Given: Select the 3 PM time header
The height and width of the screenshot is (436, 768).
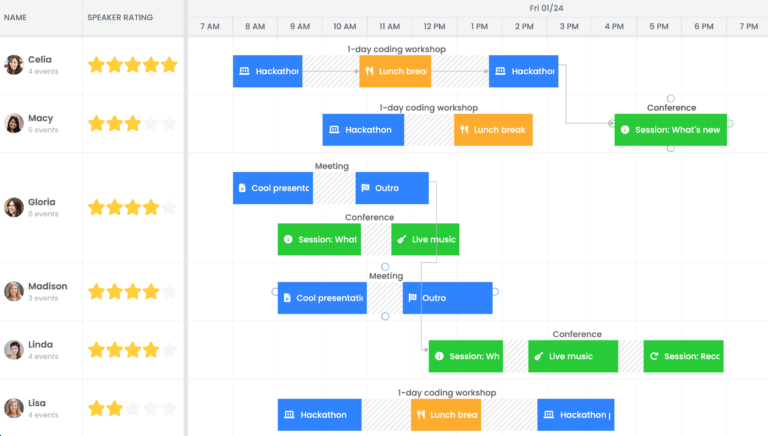Looking at the screenshot, I should tap(569, 26).
